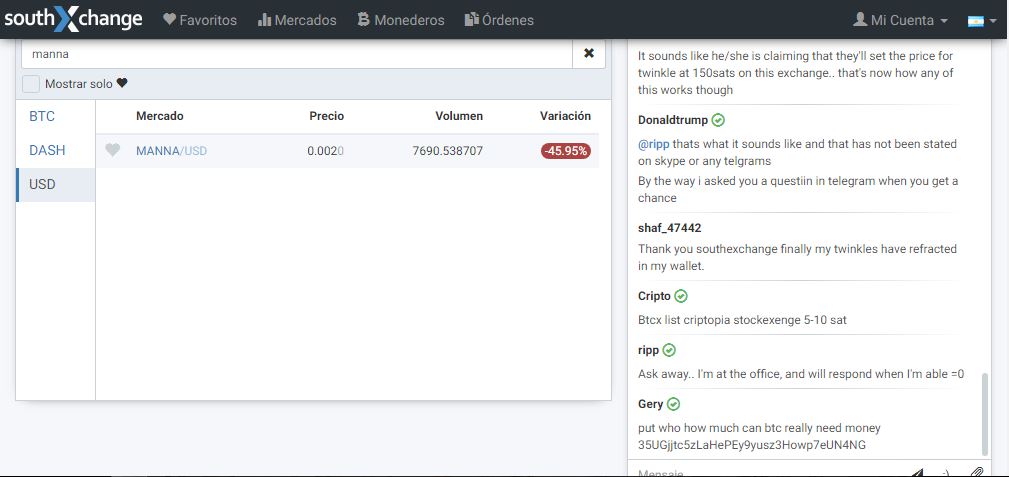The width and height of the screenshot is (1009, 477).
Task: Click the bar chart icon beside Mercados
Action: click(x=264, y=19)
